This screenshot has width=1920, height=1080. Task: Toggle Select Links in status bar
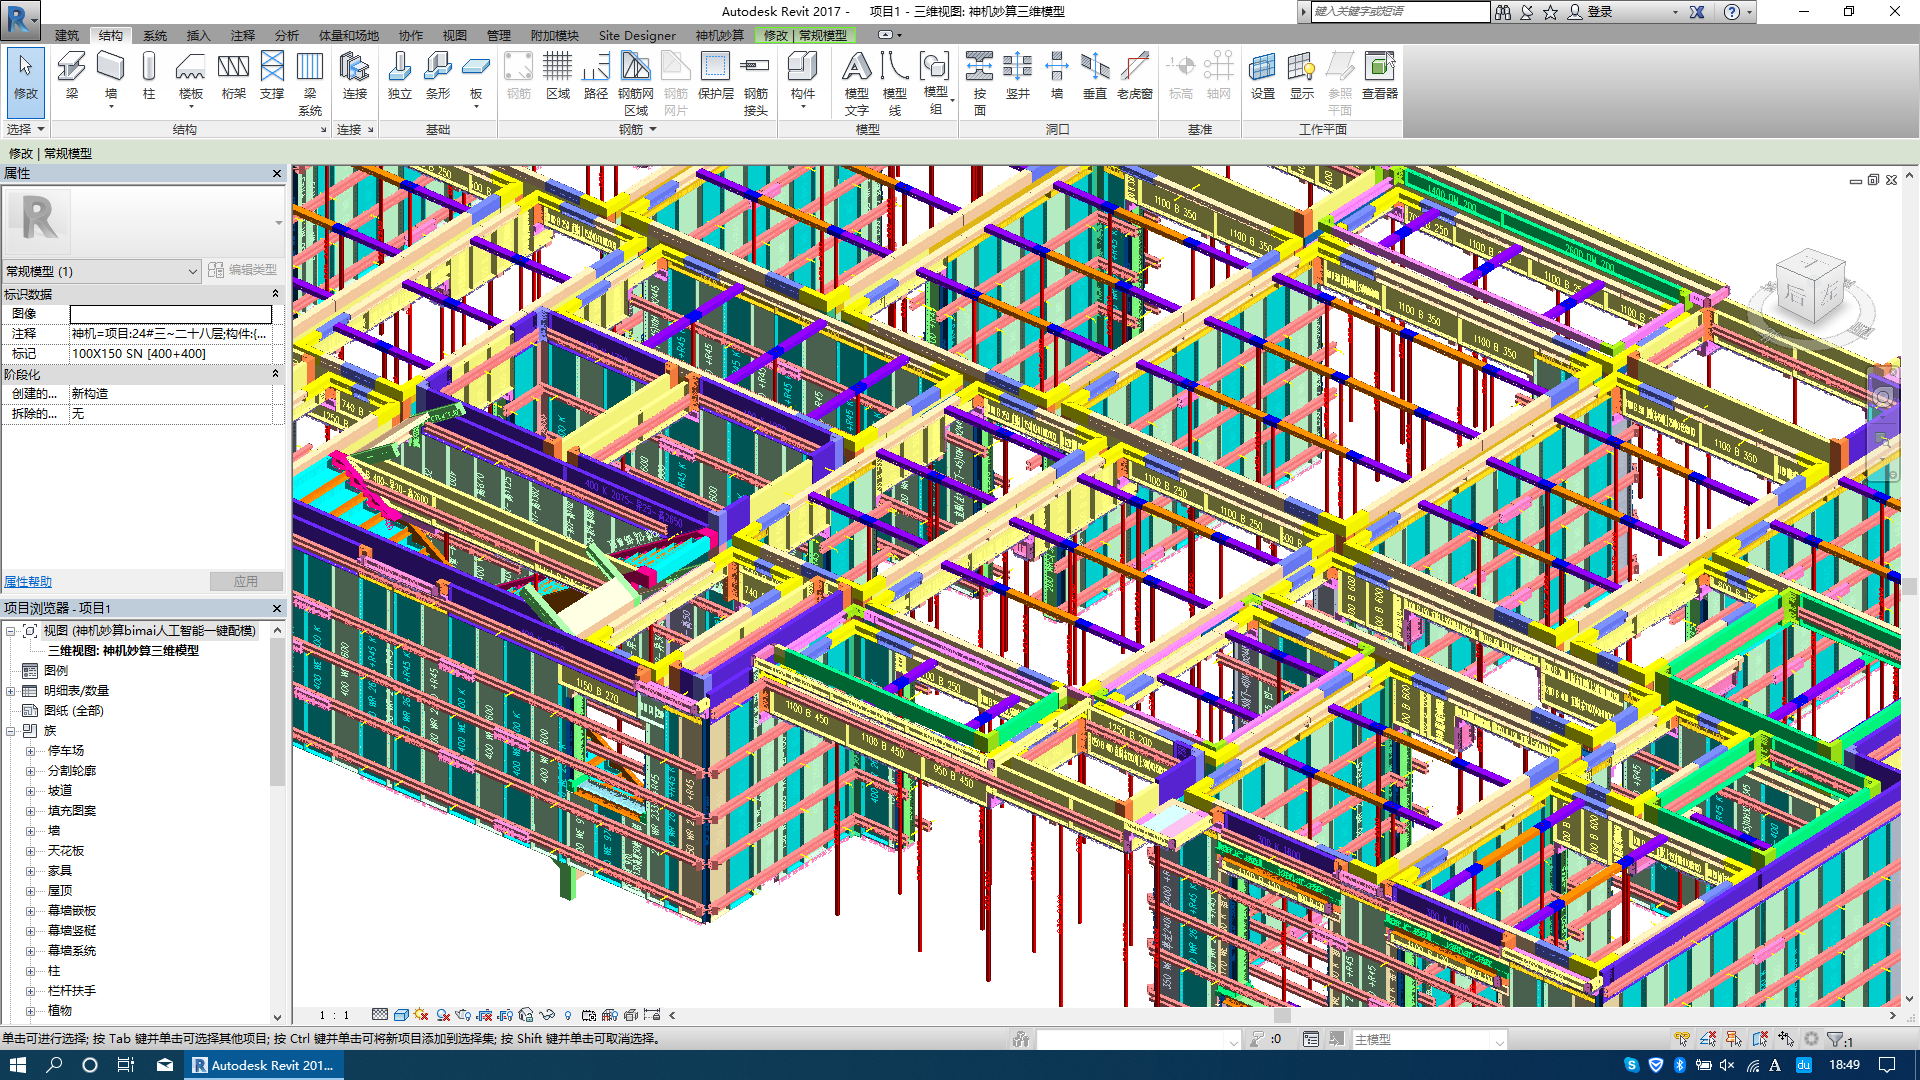coord(1682,1039)
